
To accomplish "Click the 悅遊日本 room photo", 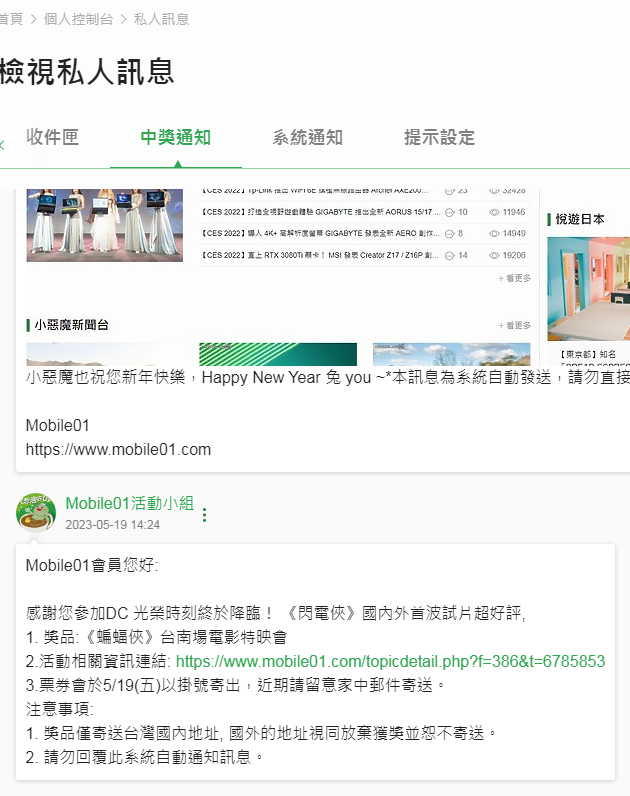I will [588, 289].
